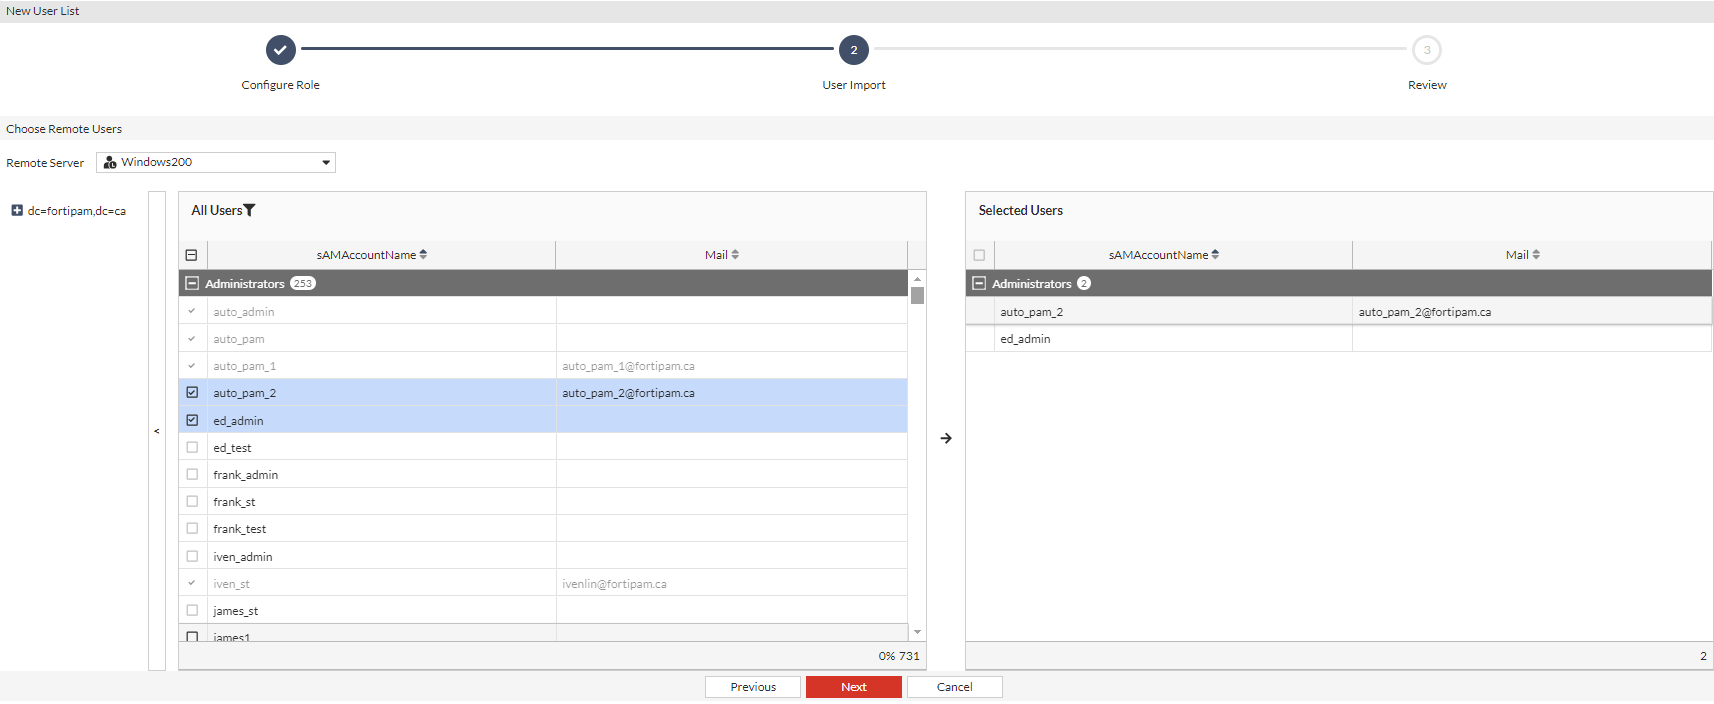The image size is (1714, 704).
Task: Click the right arrow to move selected users
Action: [x=946, y=438]
